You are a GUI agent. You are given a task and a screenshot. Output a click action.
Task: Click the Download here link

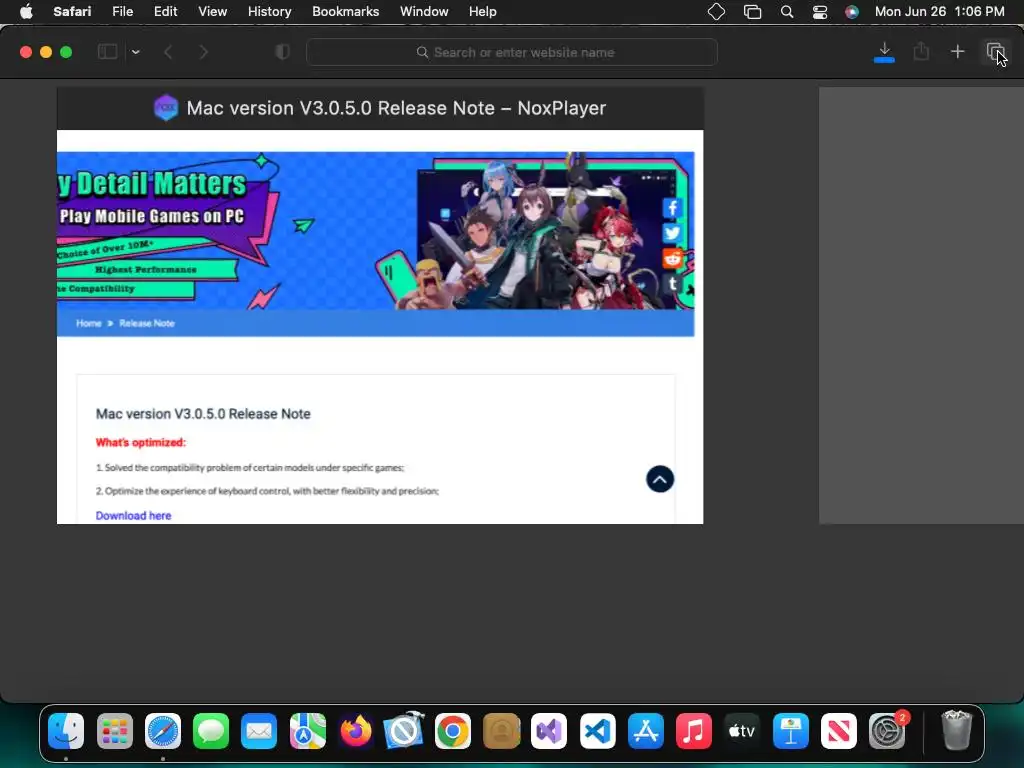tap(133, 515)
